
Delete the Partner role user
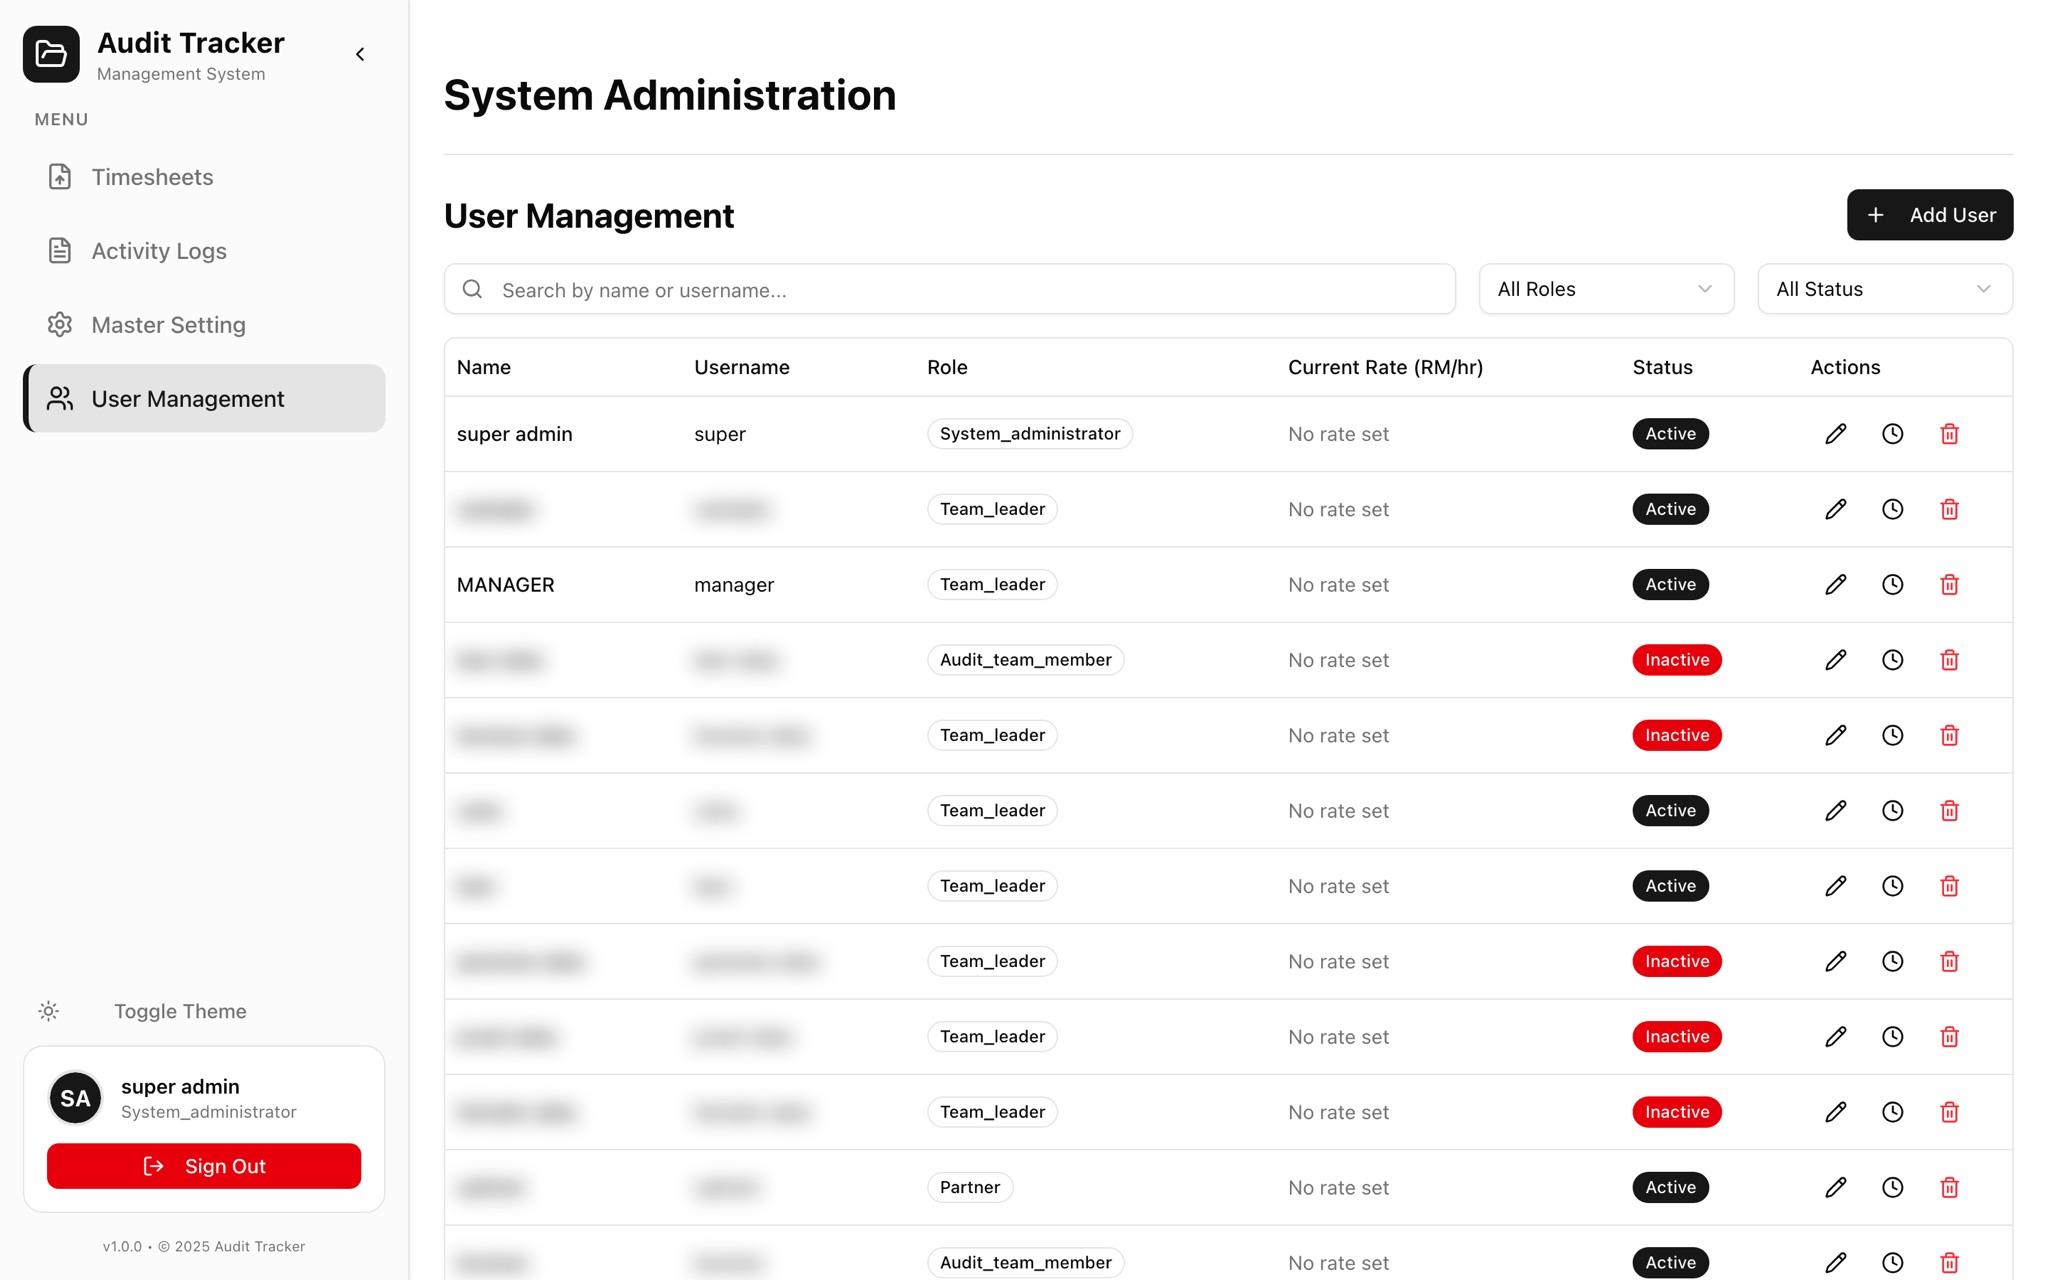(1949, 1187)
